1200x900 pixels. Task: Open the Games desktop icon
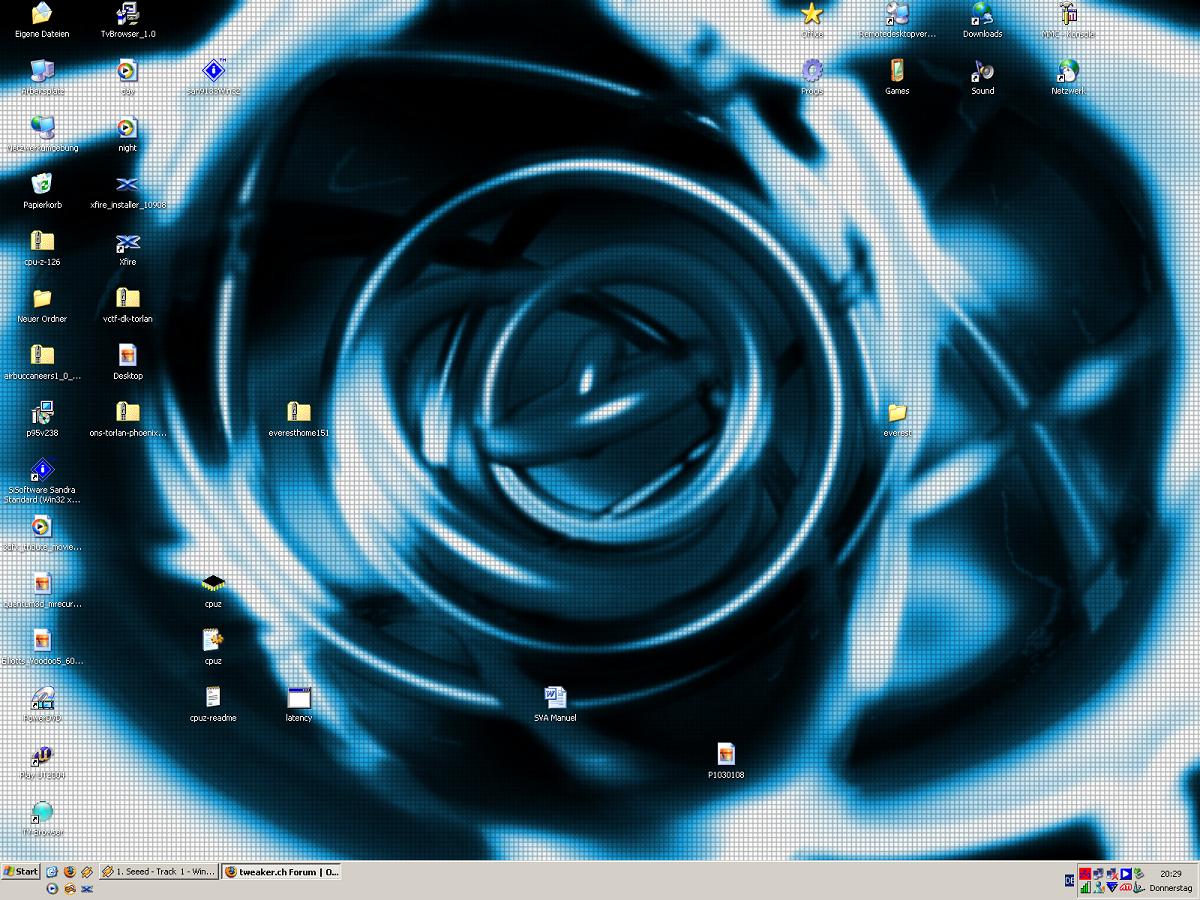tap(897, 71)
